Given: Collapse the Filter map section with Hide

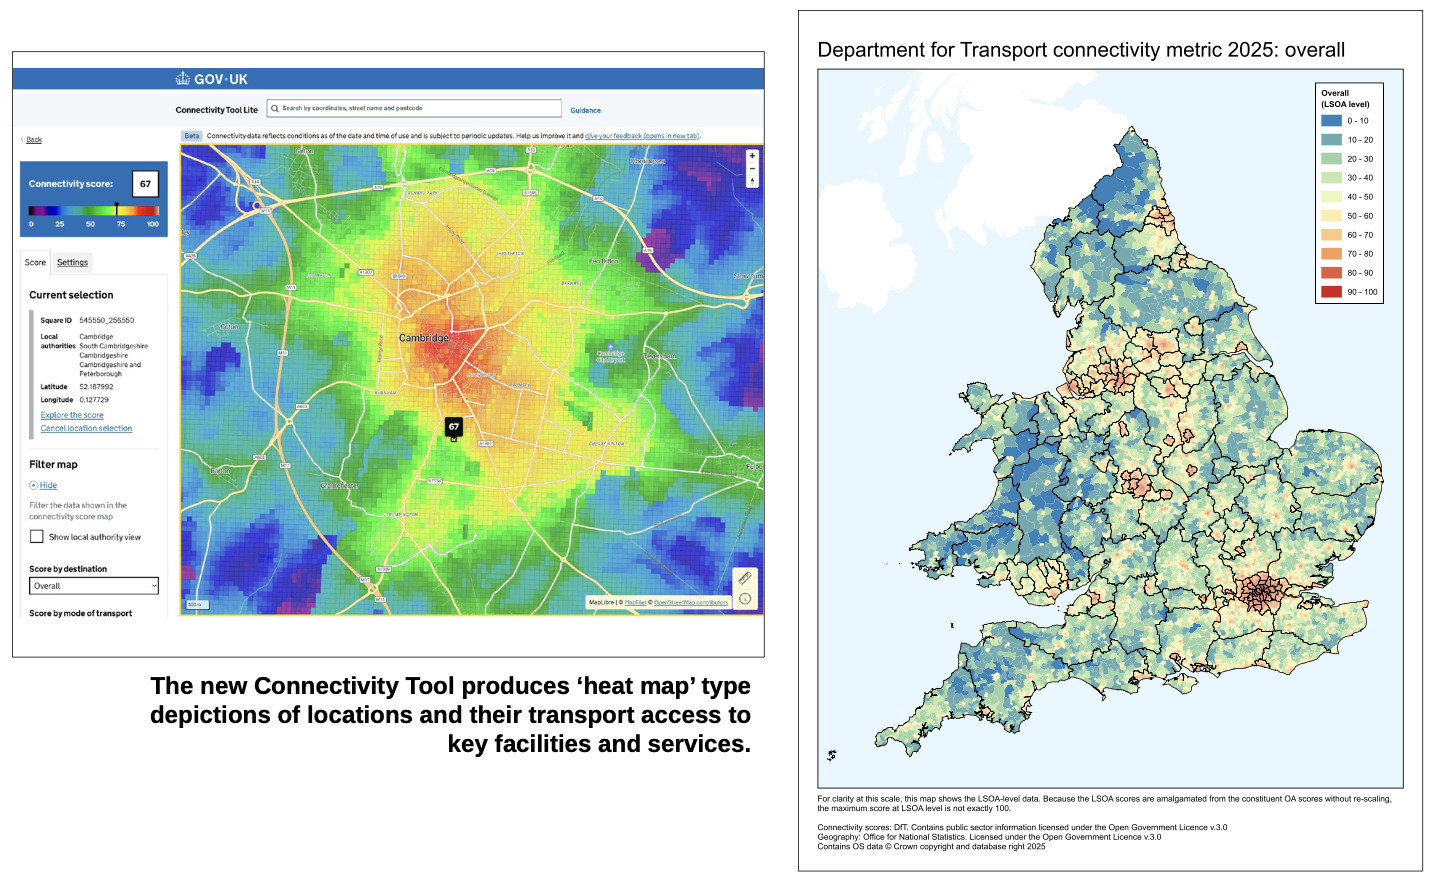Looking at the screenshot, I should (48, 486).
